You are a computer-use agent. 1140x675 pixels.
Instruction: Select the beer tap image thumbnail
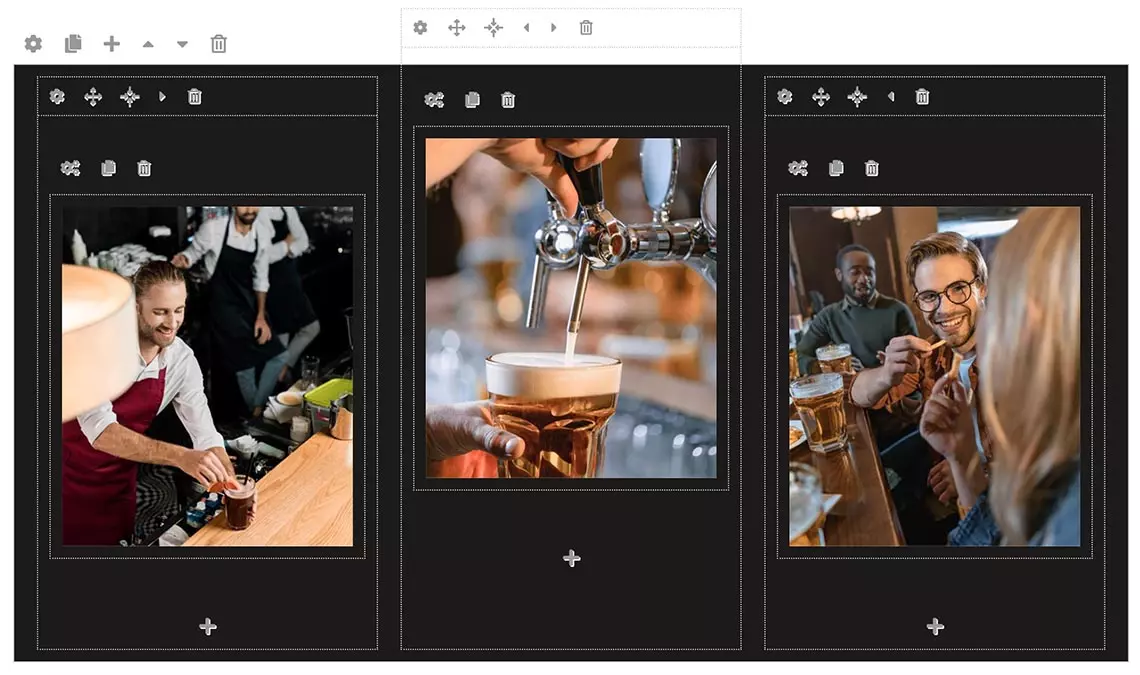point(571,305)
